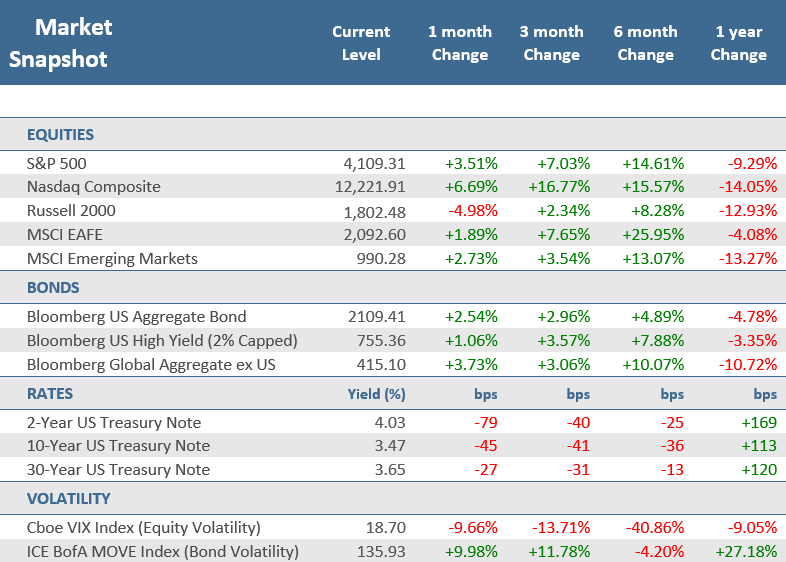Click MSCI EAFE six-month change +25.95%

click(x=653, y=235)
